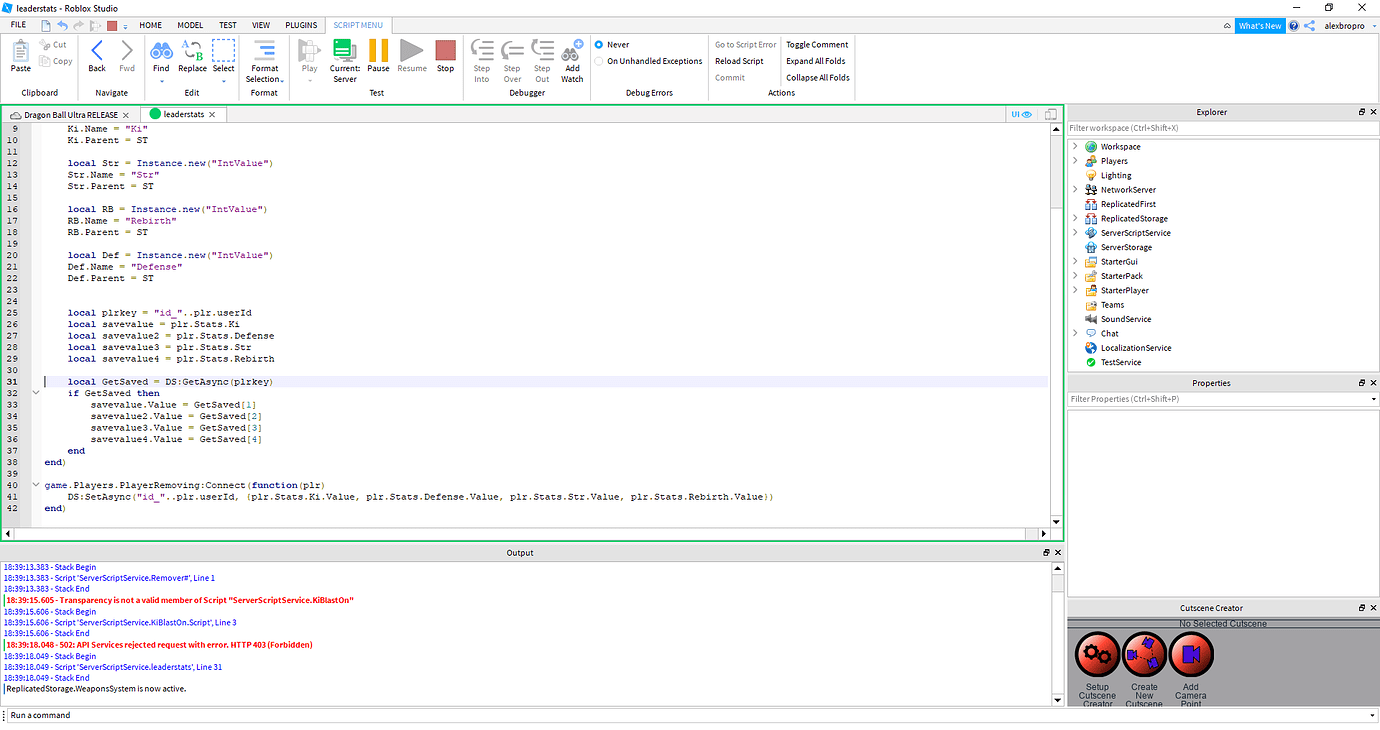This screenshot has height=730, width=1380.
Task: Click the Create New Cutscene icon
Action: click(1144, 655)
